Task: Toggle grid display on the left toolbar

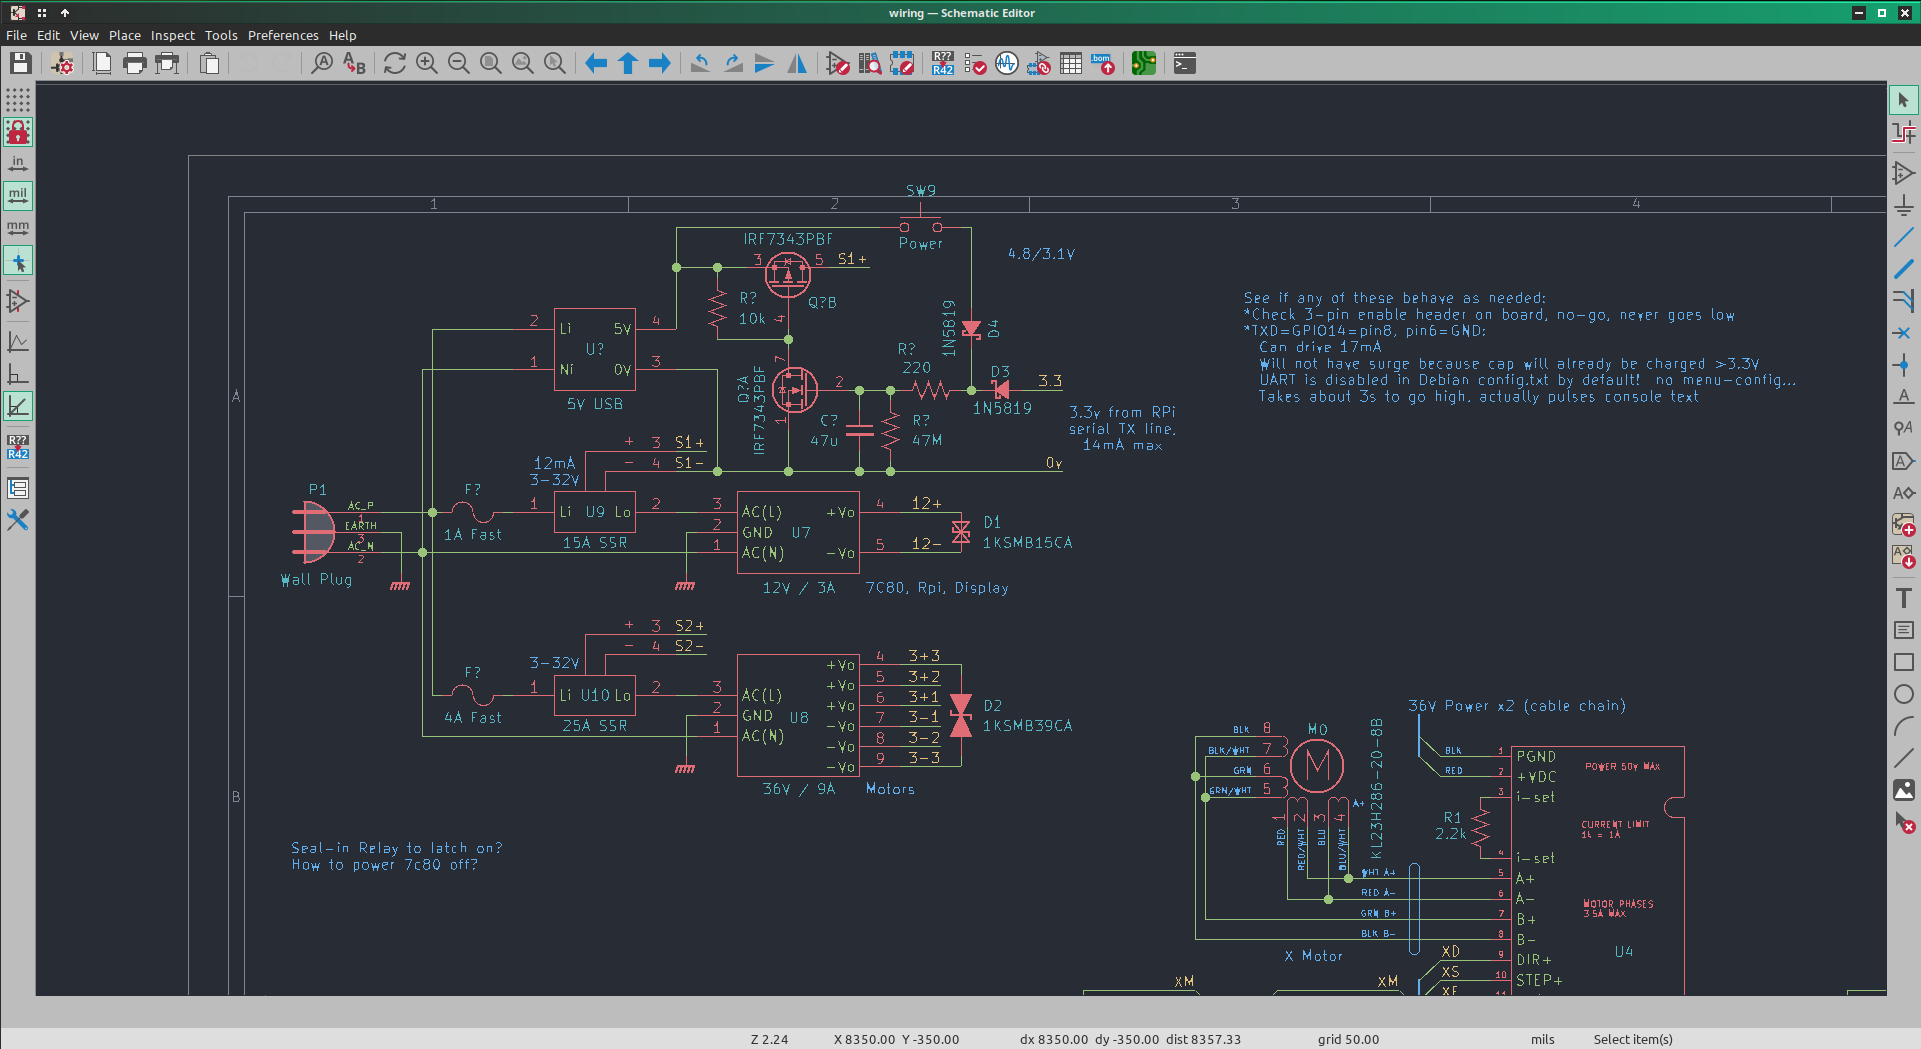Action: (18, 100)
